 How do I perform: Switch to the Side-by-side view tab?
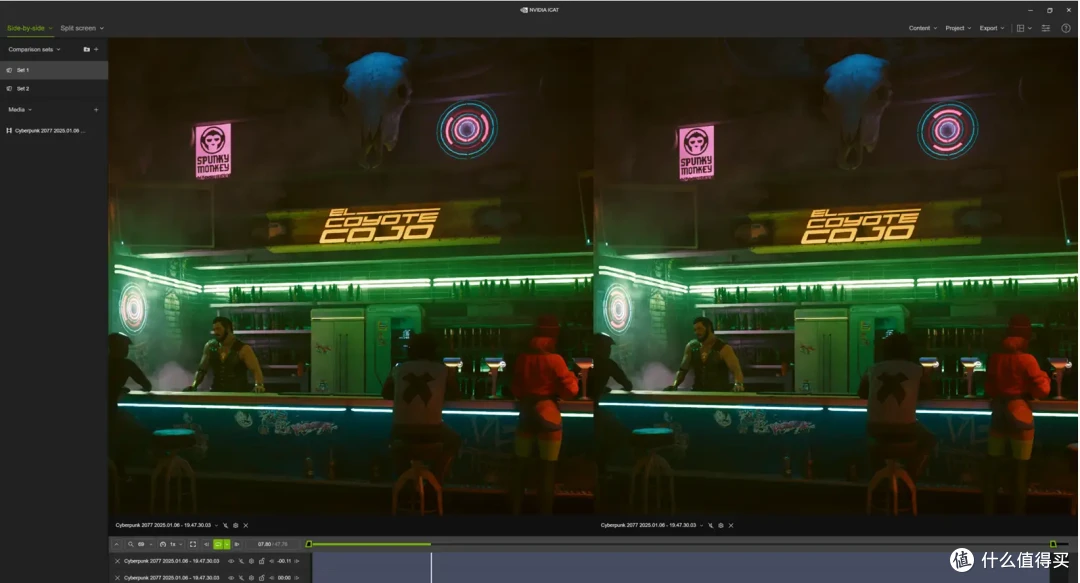click(x=29, y=28)
